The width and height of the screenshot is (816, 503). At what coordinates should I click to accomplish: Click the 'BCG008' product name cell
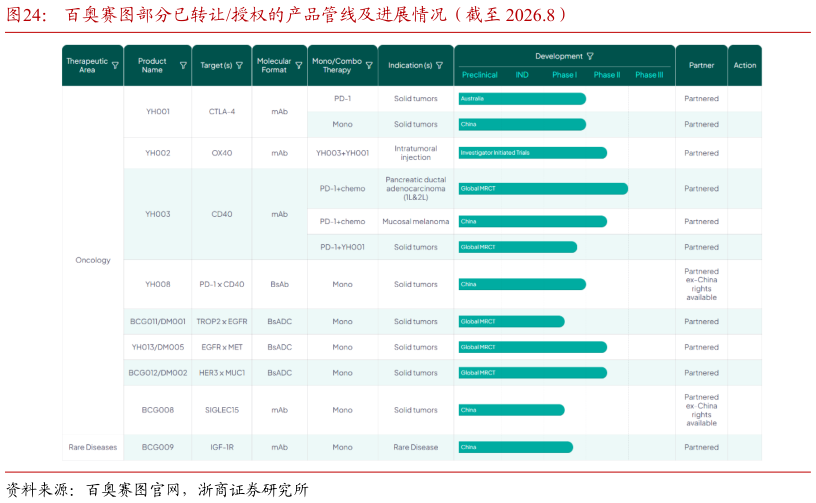click(x=158, y=410)
